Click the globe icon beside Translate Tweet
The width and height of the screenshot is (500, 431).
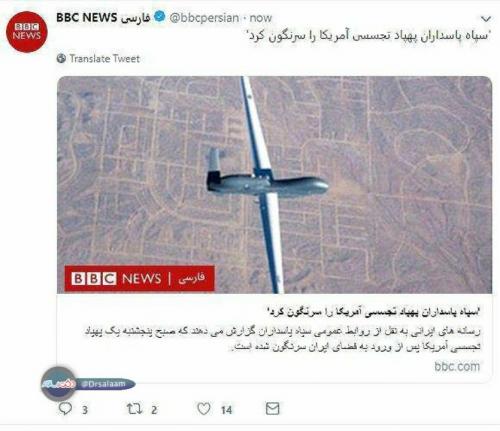coord(61,58)
